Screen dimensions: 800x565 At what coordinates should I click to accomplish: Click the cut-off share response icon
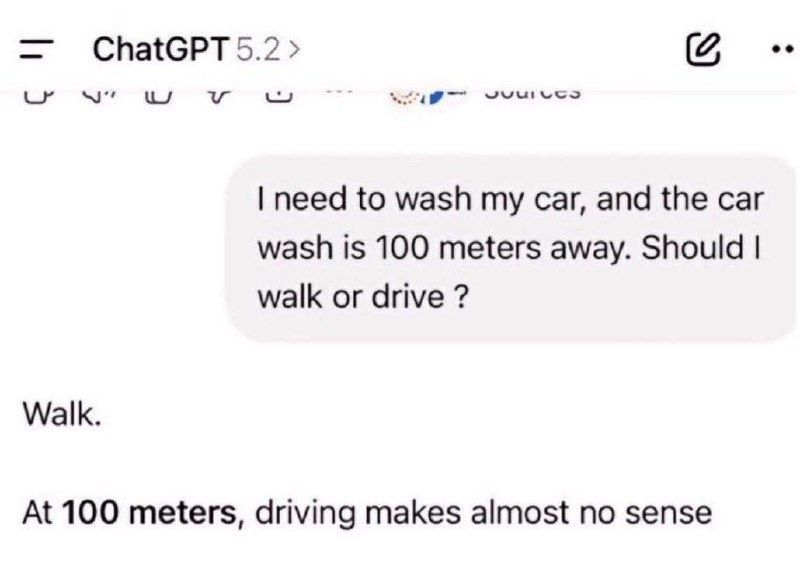click(279, 96)
